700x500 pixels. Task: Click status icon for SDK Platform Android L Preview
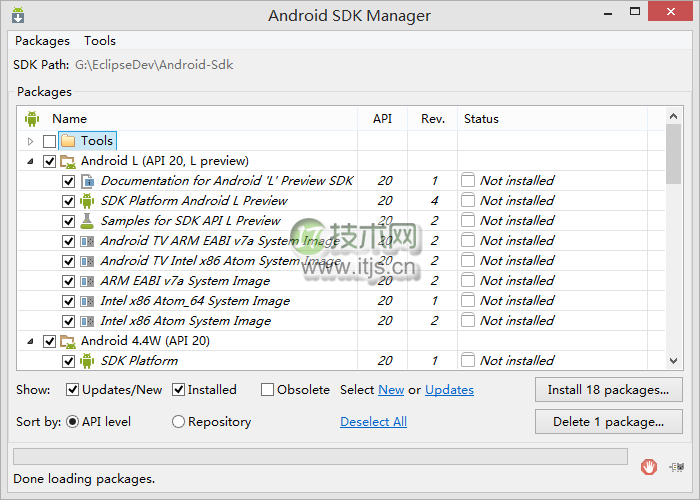pyautogui.click(x=468, y=200)
